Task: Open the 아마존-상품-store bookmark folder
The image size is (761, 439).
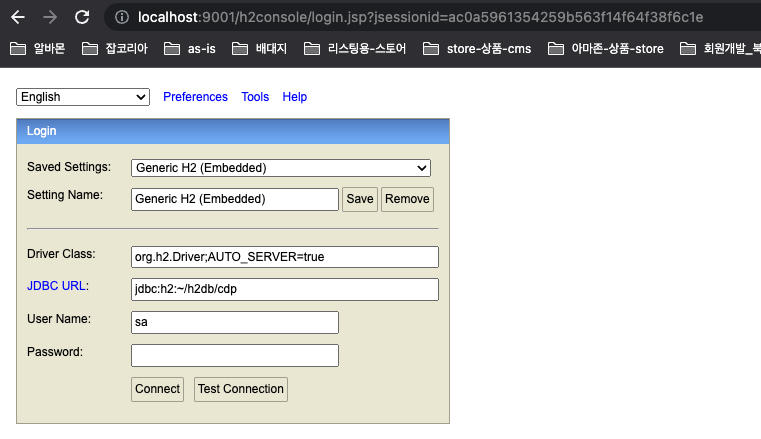Action: pos(606,49)
